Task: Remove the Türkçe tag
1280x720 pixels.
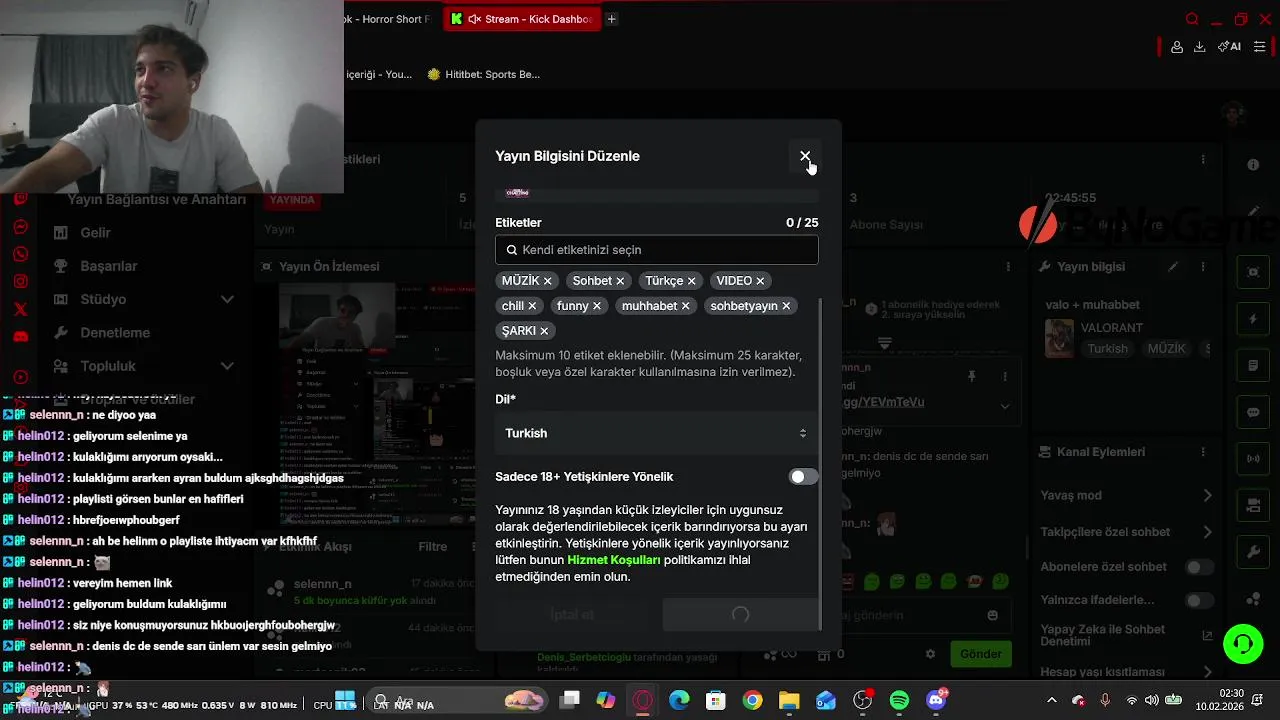Action: point(691,281)
